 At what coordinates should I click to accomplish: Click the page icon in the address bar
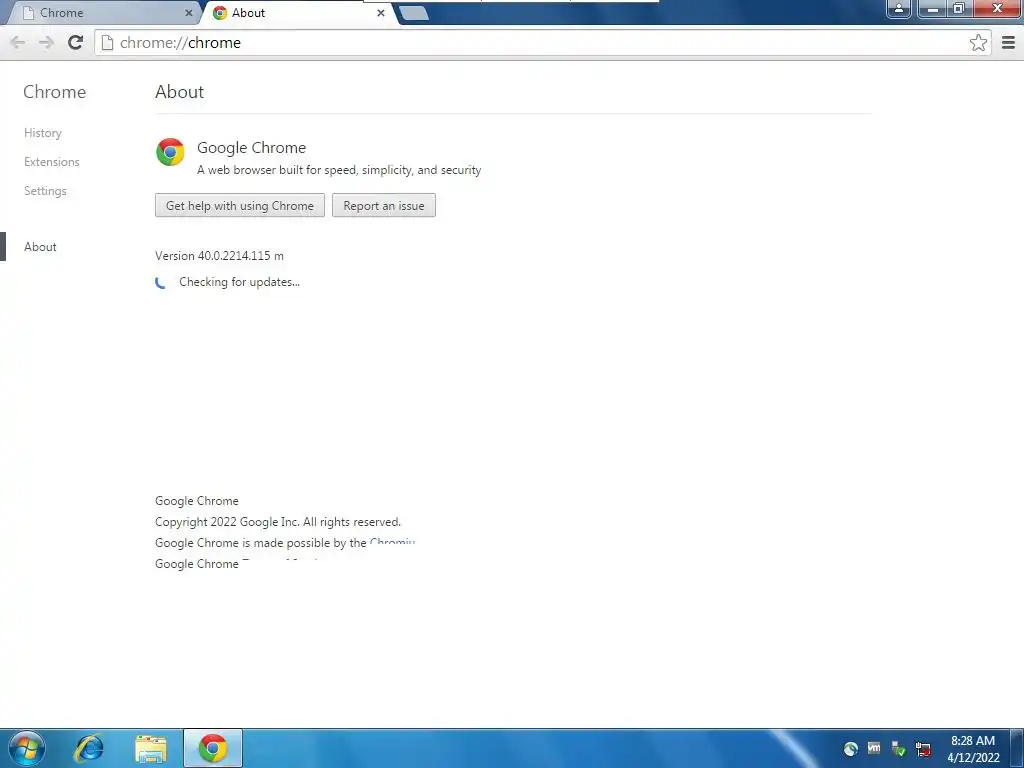pyautogui.click(x=108, y=42)
